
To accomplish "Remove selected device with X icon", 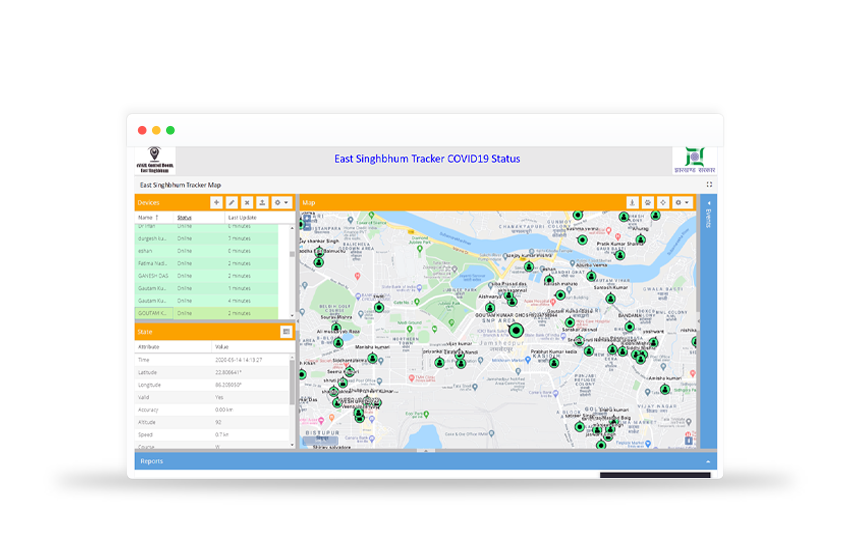I will pos(247,202).
